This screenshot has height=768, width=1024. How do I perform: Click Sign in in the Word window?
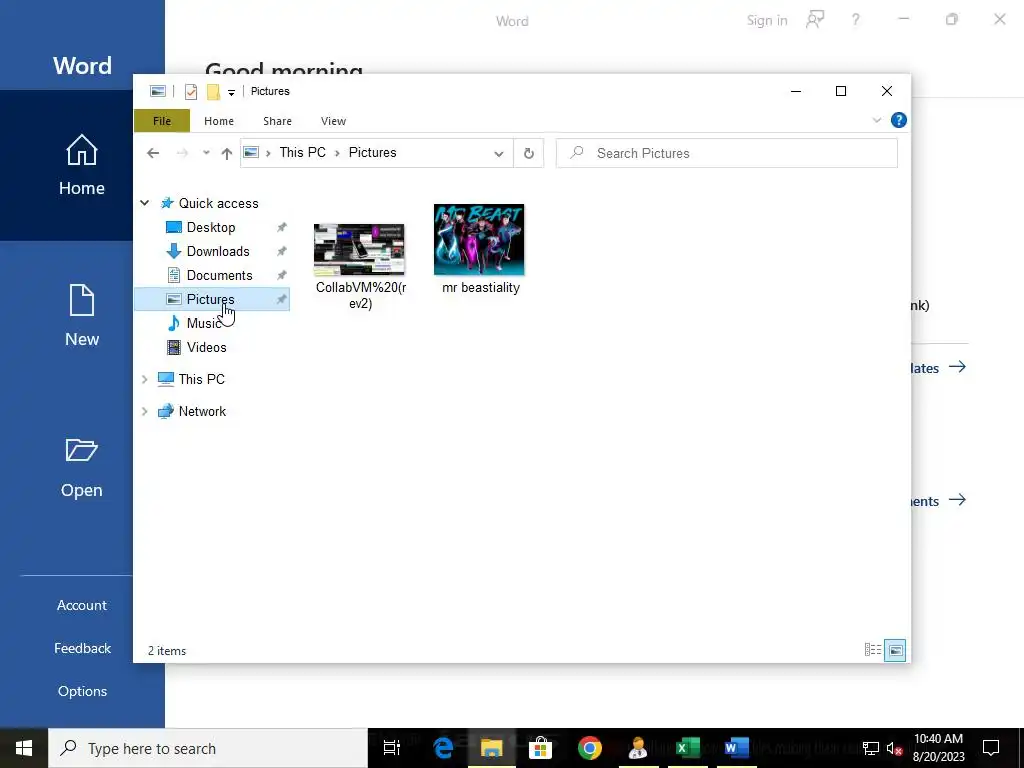pos(767,21)
